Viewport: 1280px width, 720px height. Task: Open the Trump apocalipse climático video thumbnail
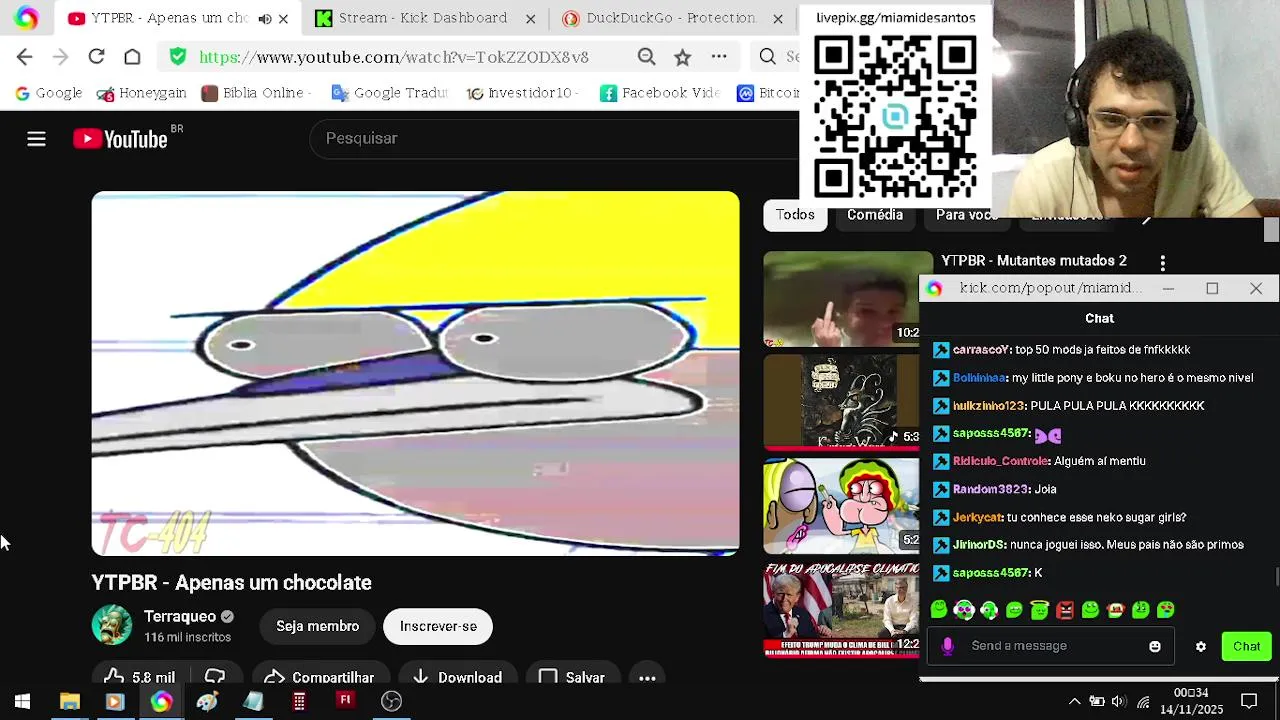point(841,610)
